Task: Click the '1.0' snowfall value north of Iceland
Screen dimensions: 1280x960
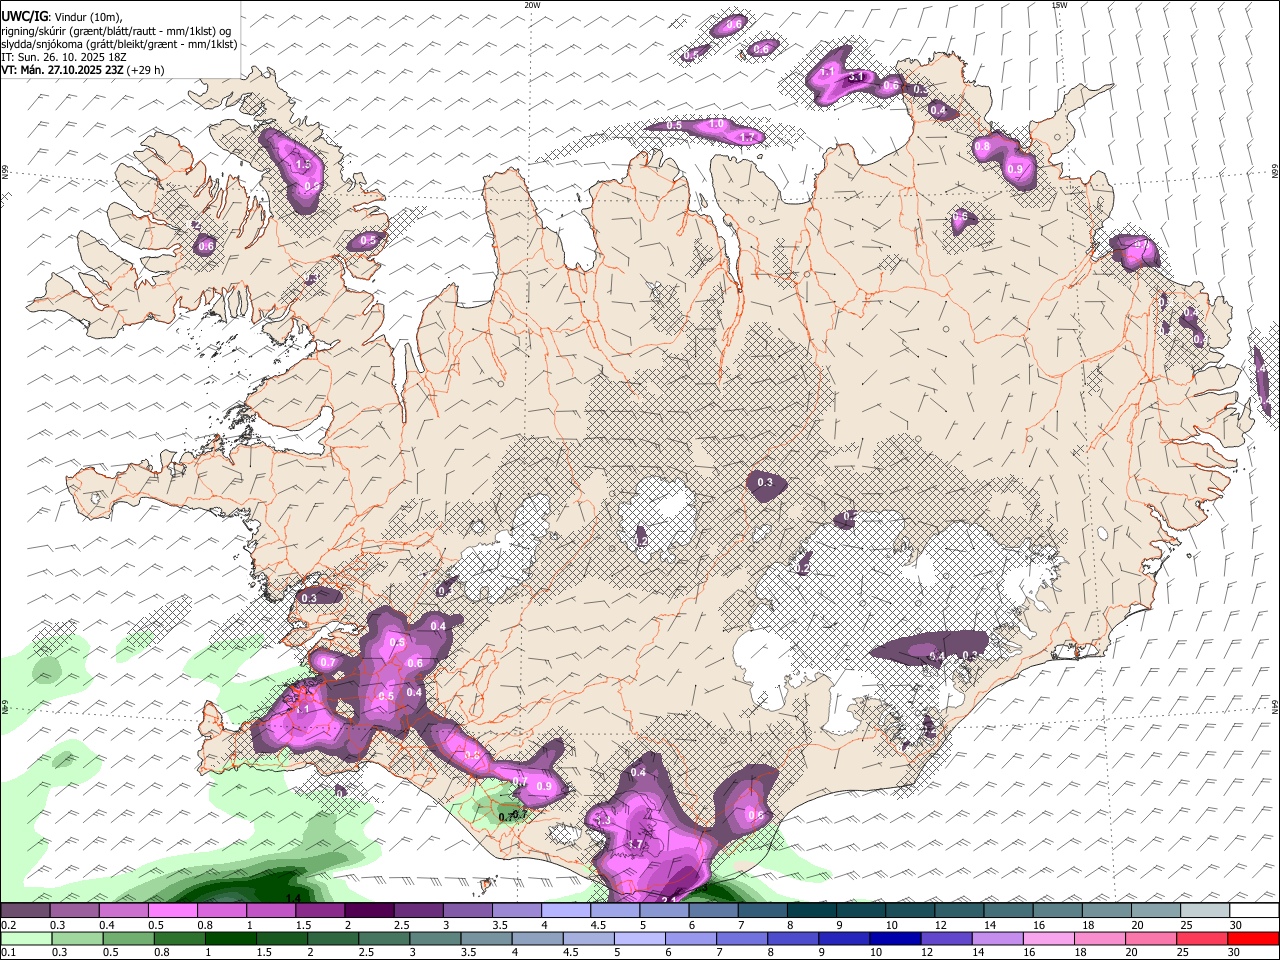Action: 716,124
